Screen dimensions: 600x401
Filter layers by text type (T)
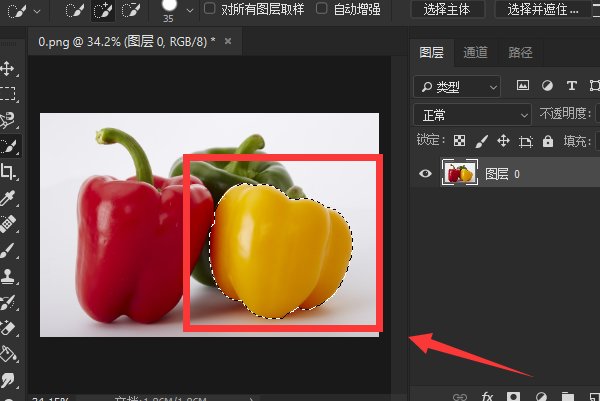(572, 85)
